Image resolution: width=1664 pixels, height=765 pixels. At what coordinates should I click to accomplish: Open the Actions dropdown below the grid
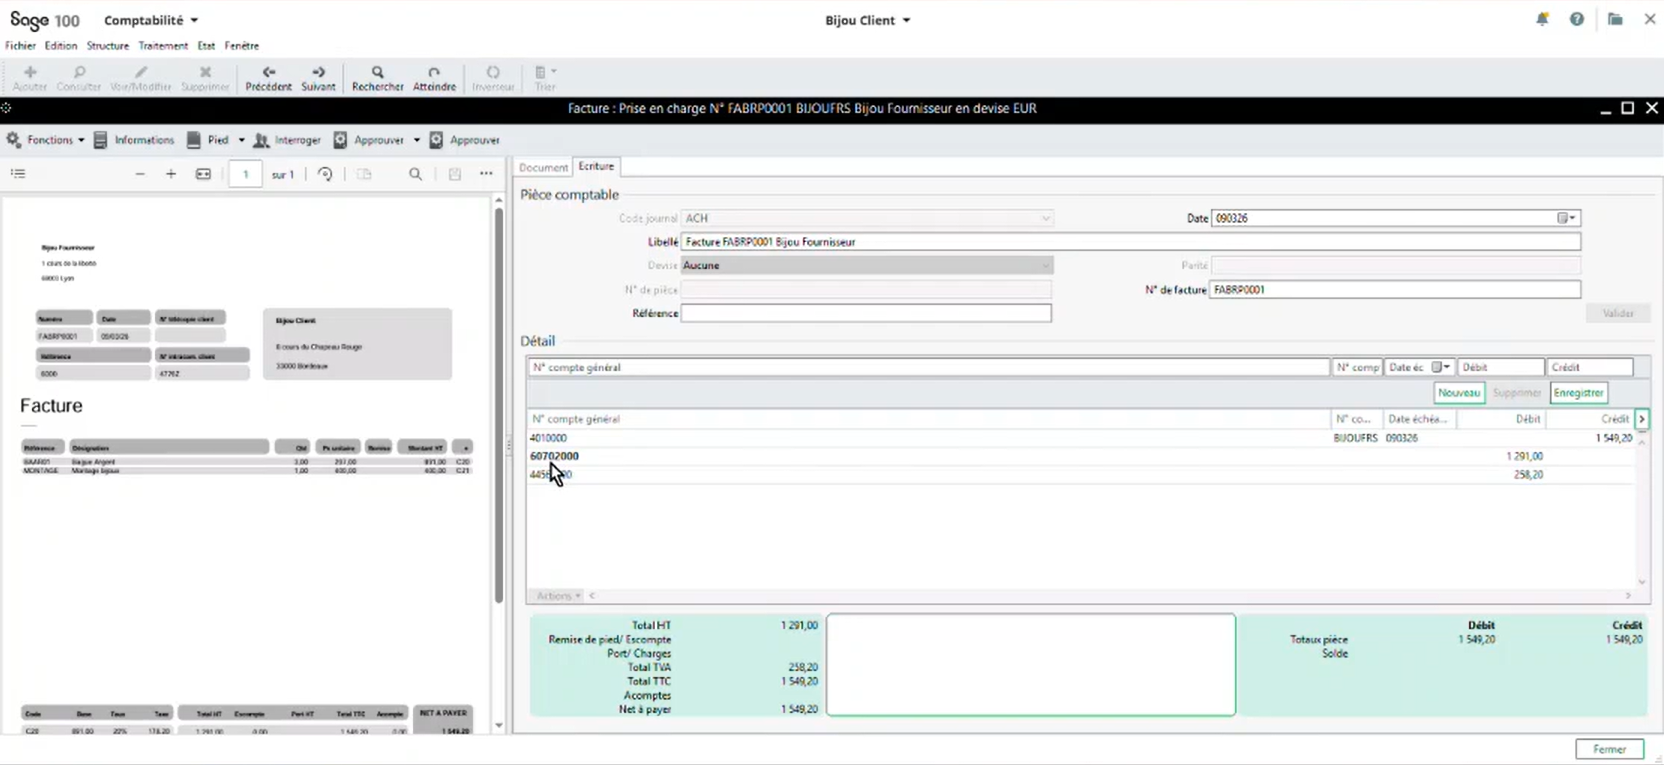click(558, 596)
